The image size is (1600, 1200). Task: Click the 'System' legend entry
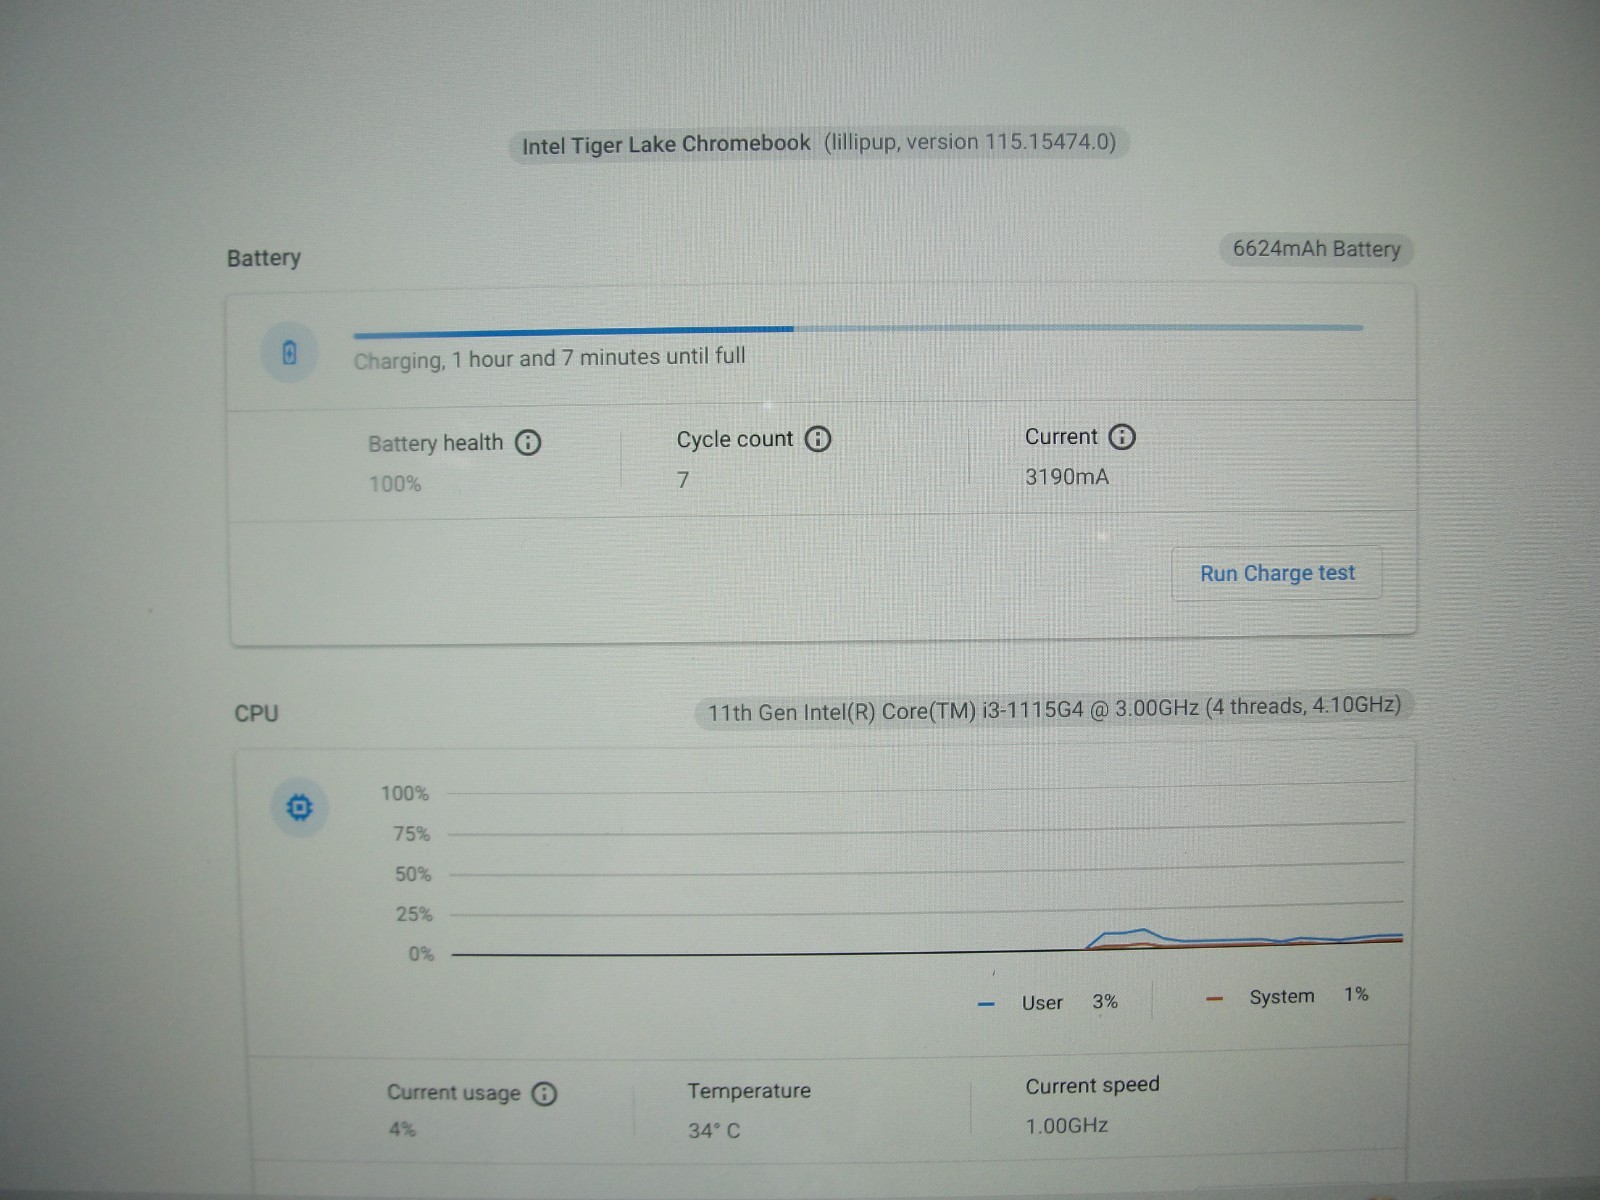1281,997
